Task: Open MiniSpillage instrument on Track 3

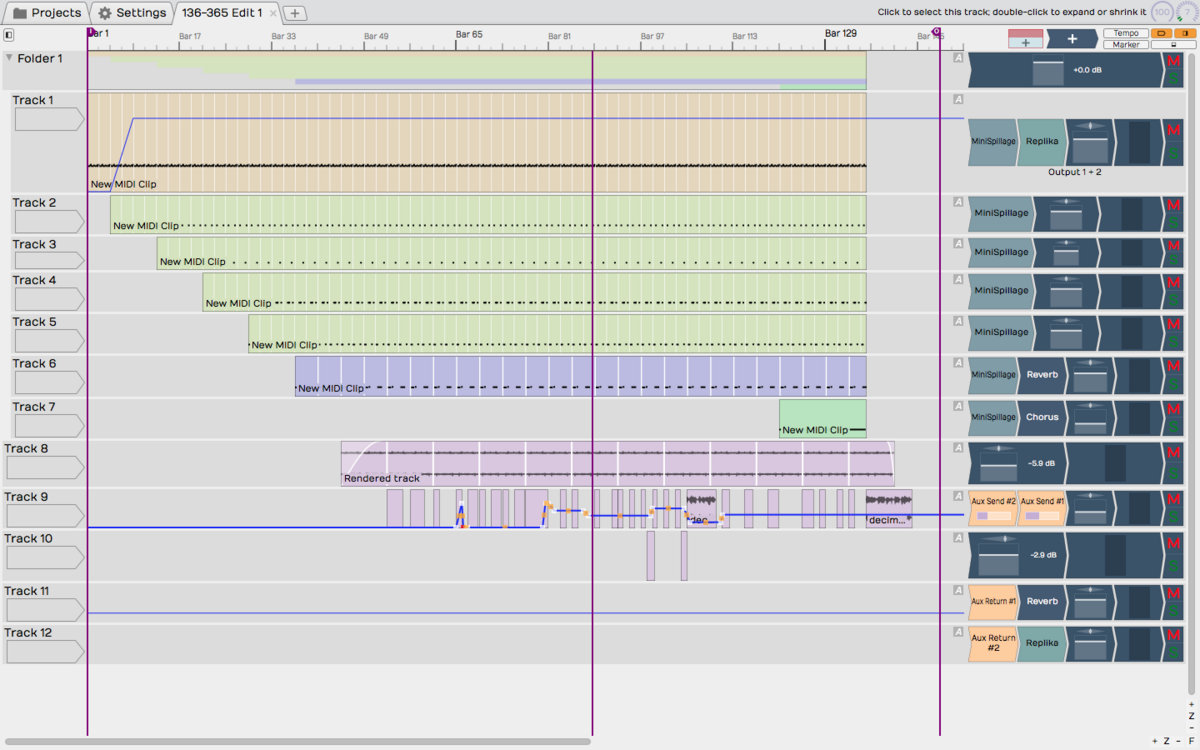Action: point(1000,252)
